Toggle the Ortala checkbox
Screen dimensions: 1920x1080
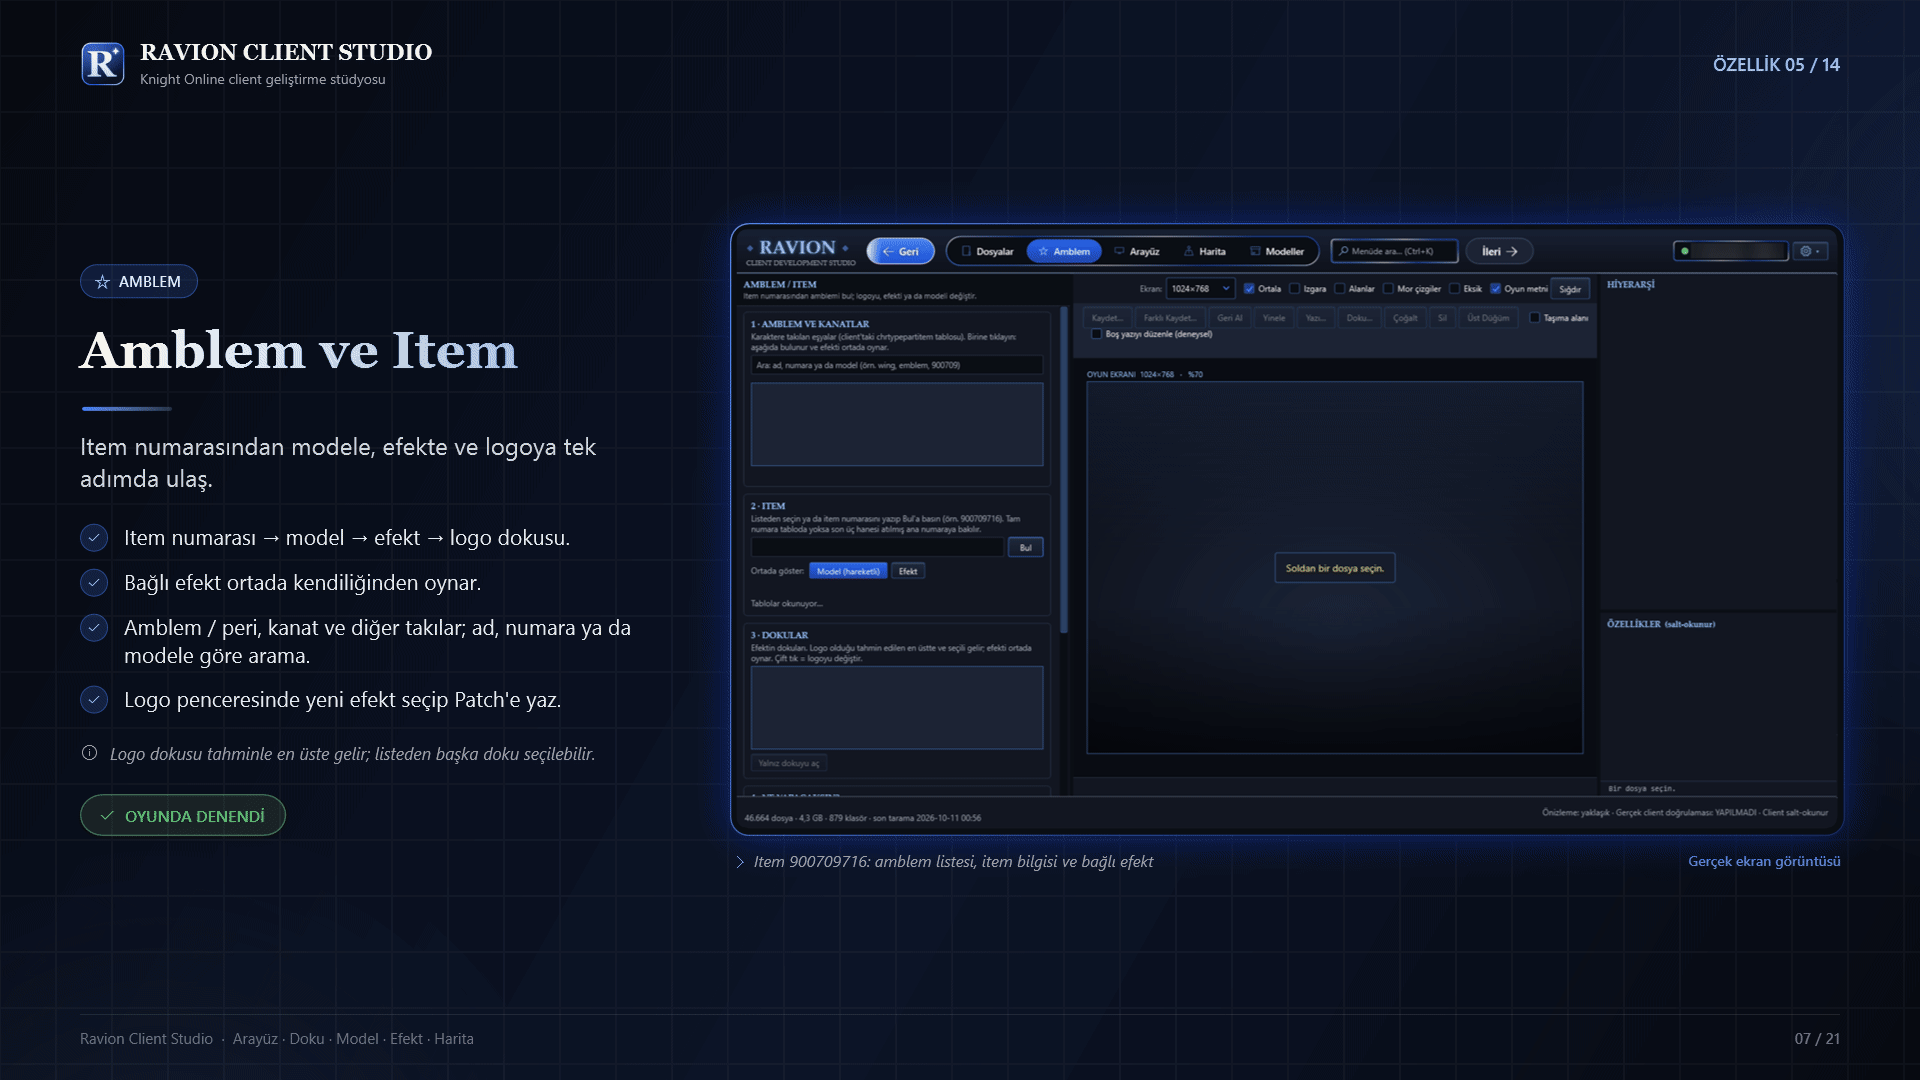tap(1249, 289)
